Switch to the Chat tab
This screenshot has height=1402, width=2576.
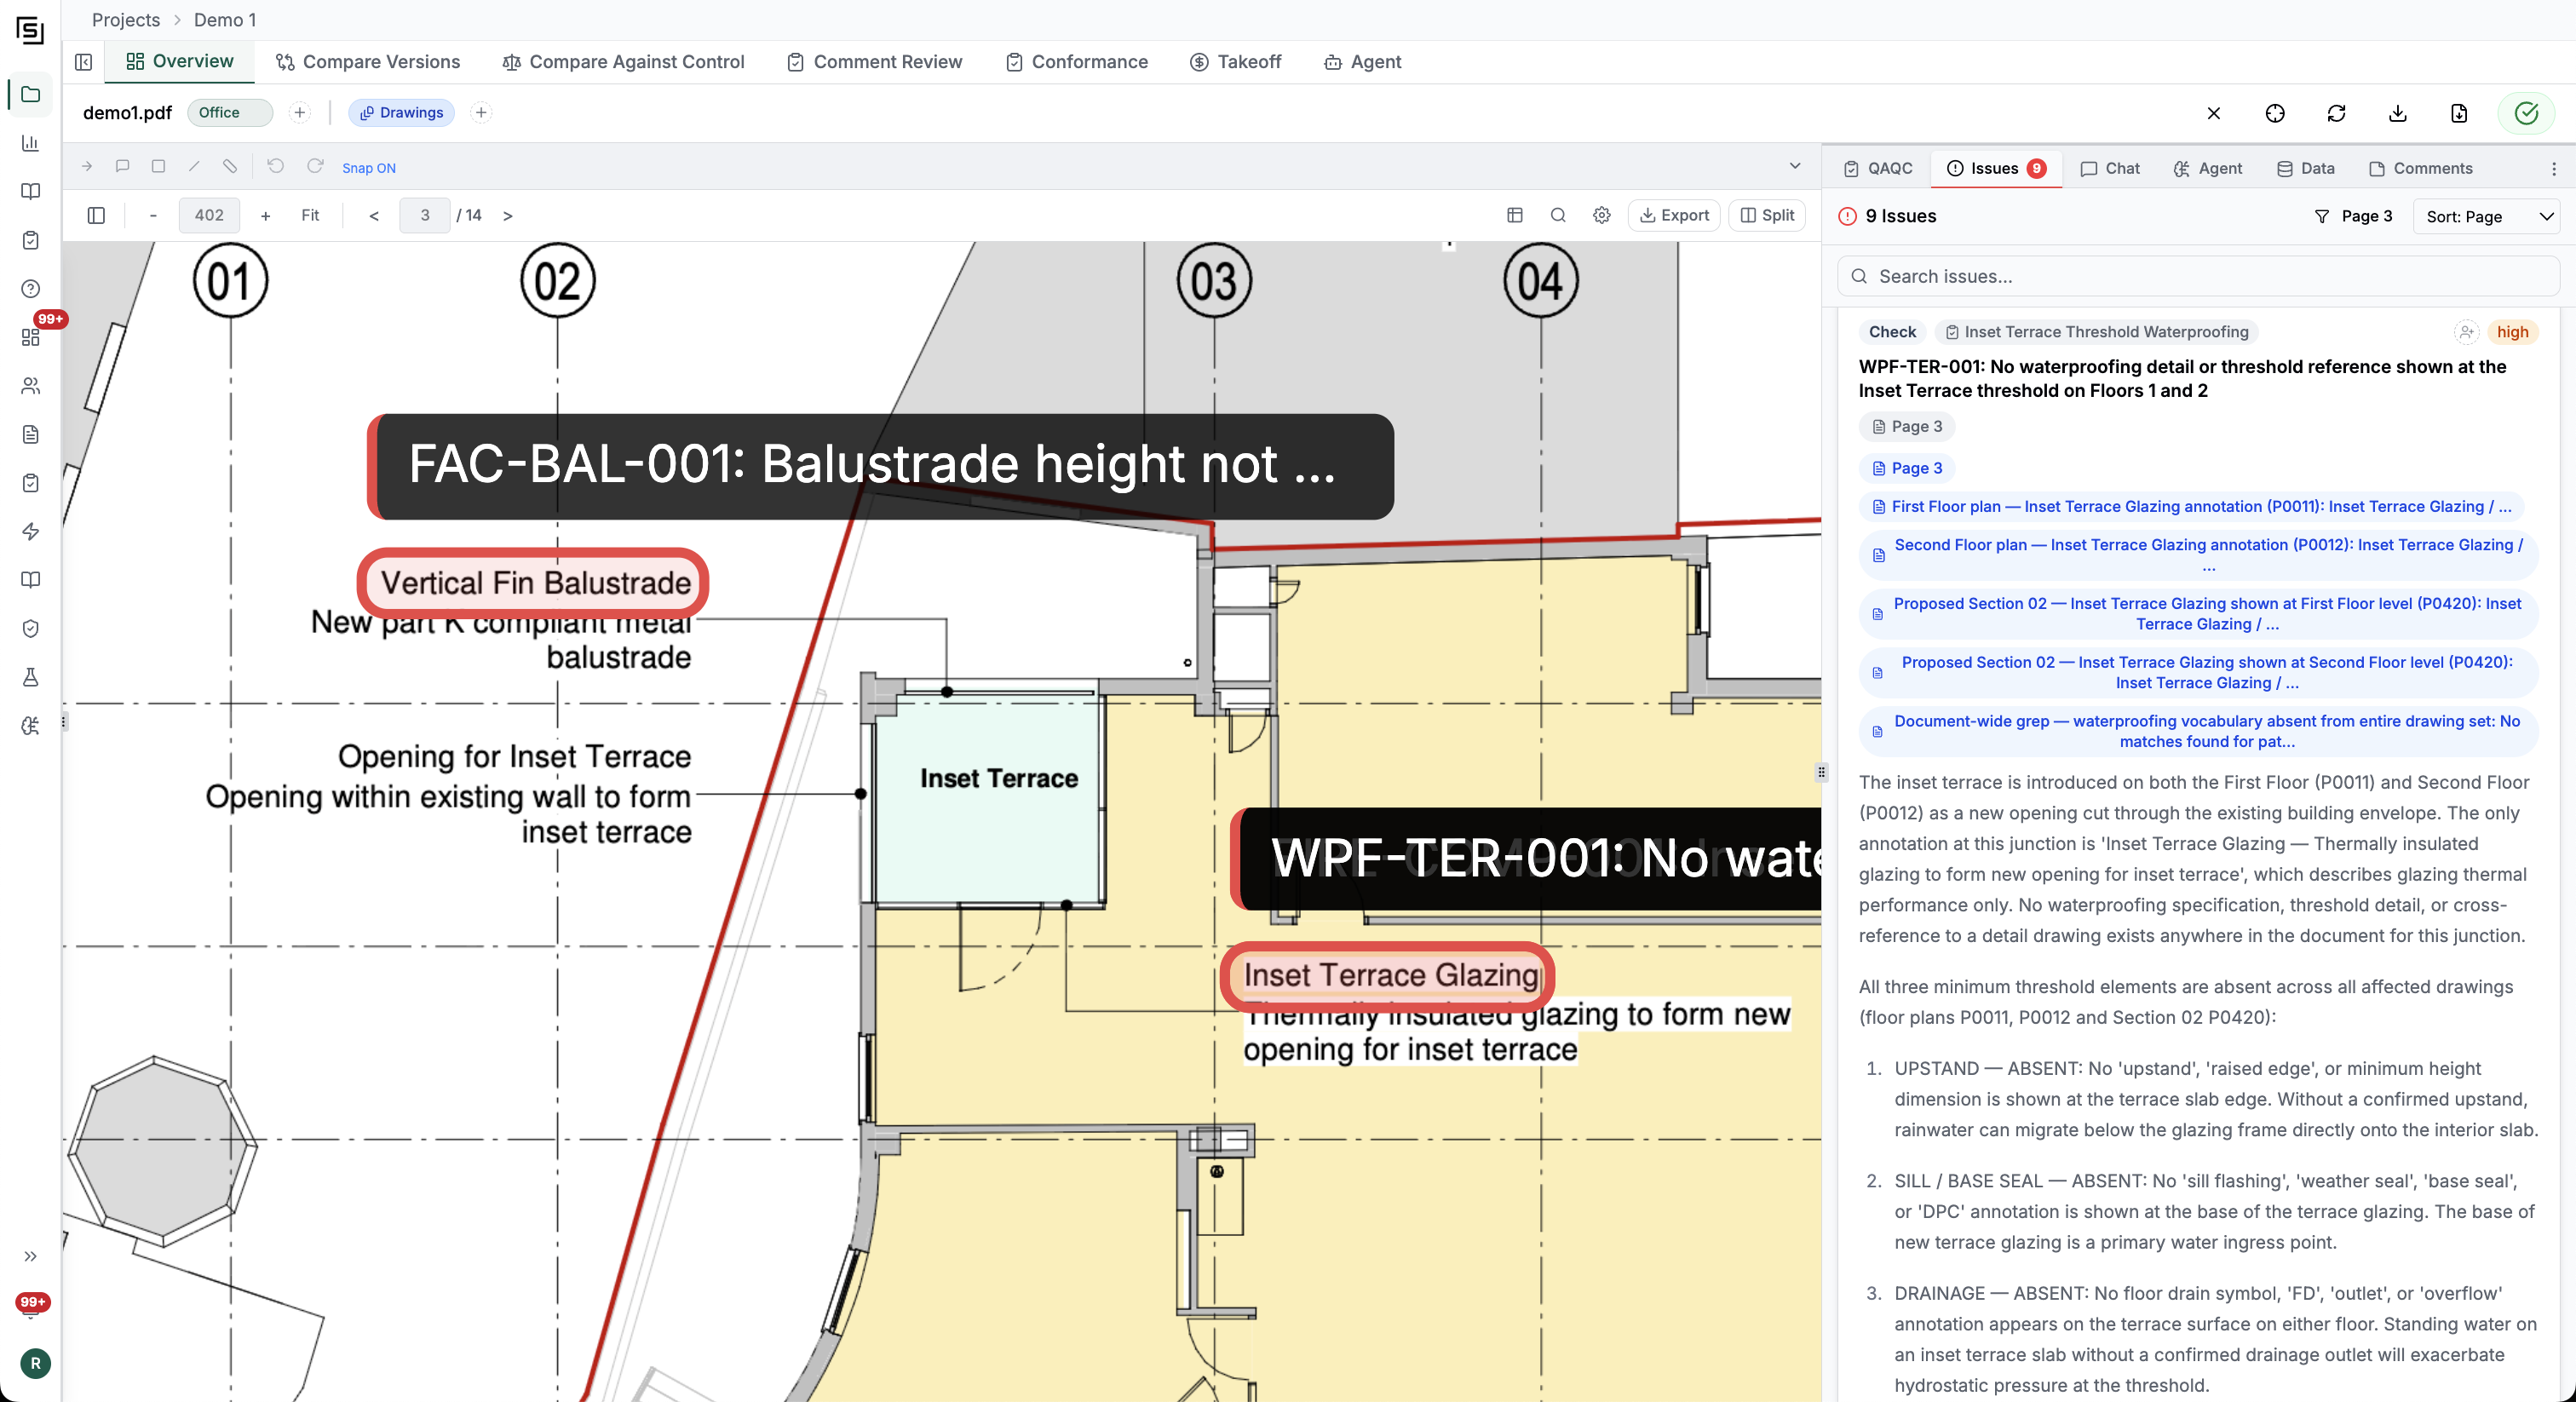point(2110,169)
